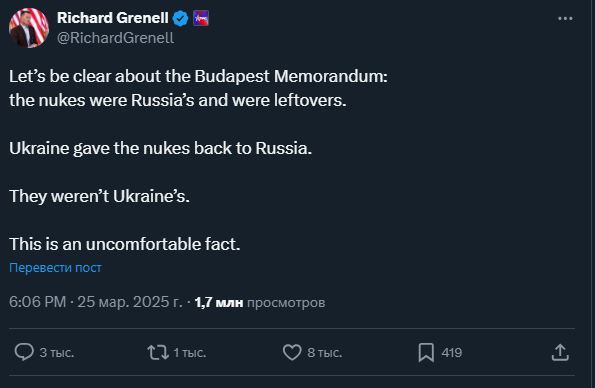The width and height of the screenshot is (595, 388).
Task: Like the post with heart icon
Action: coord(292,352)
